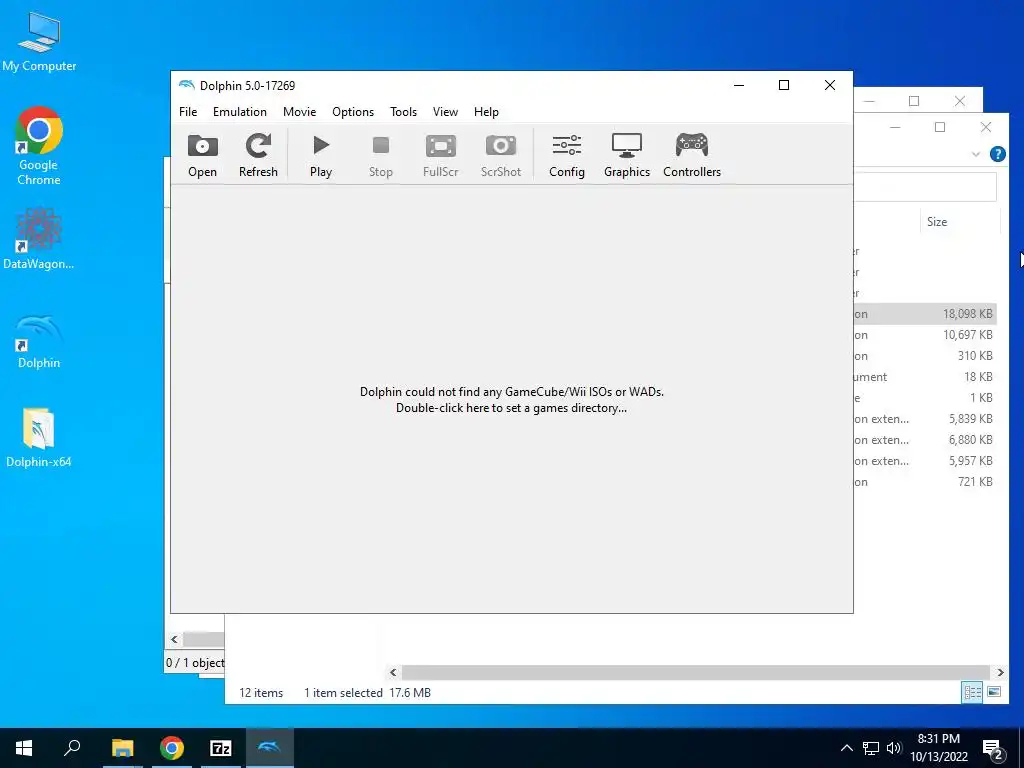Close the Dolphin emulator window
The width and height of the screenshot is (1024, 768).
830,85
